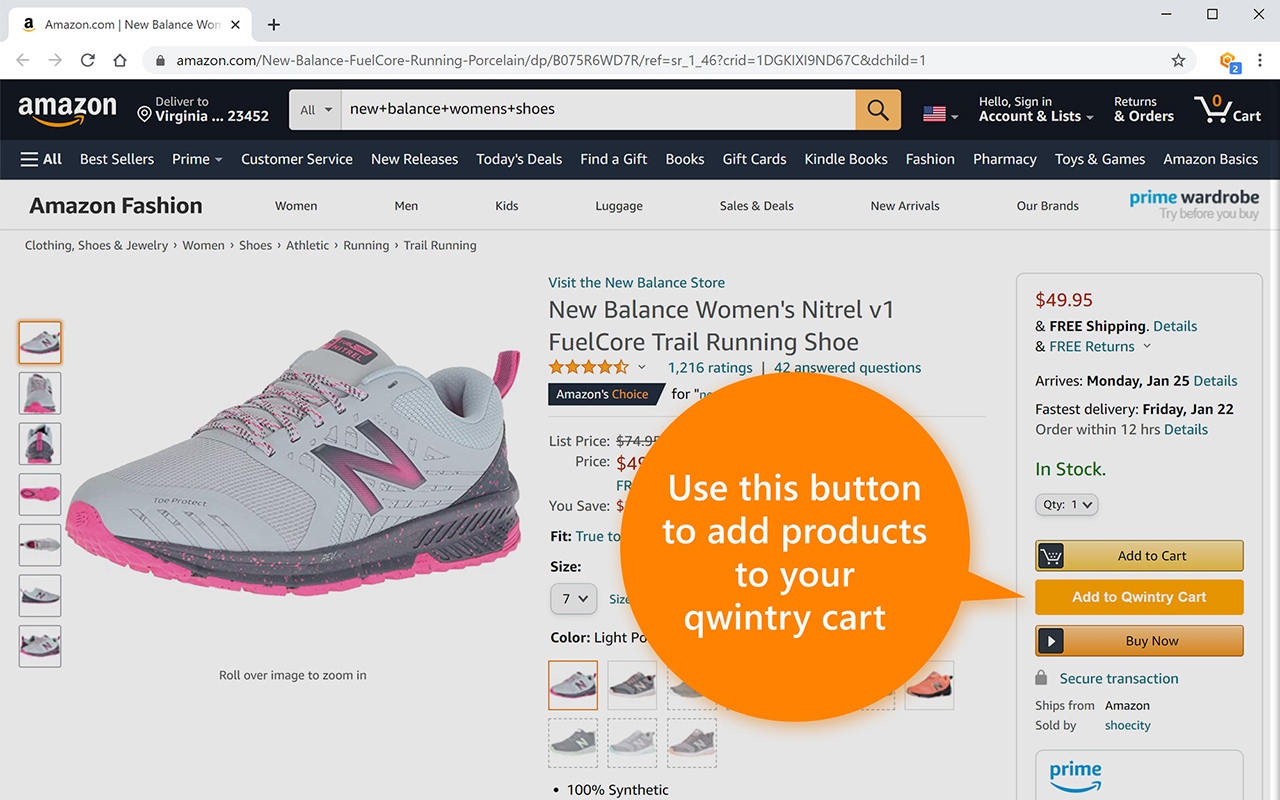Select the fifth shoe thumbnail
1280x800 pixels.
point(40,545)
